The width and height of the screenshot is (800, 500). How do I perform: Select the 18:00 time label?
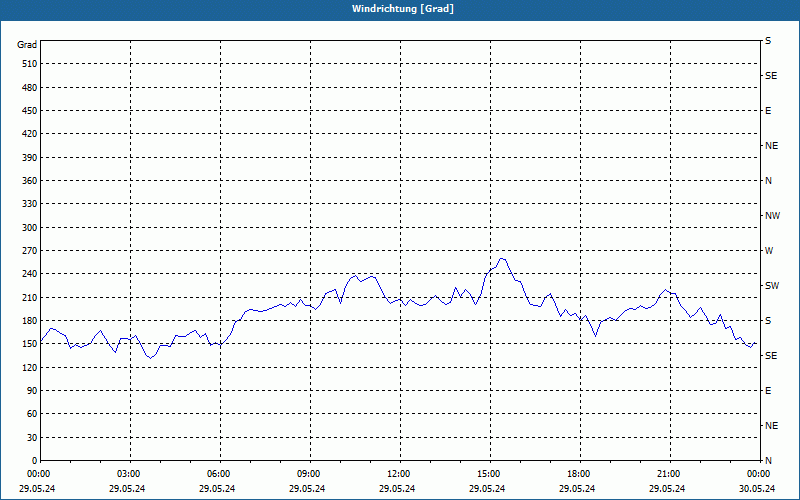(x=579, y=473)
